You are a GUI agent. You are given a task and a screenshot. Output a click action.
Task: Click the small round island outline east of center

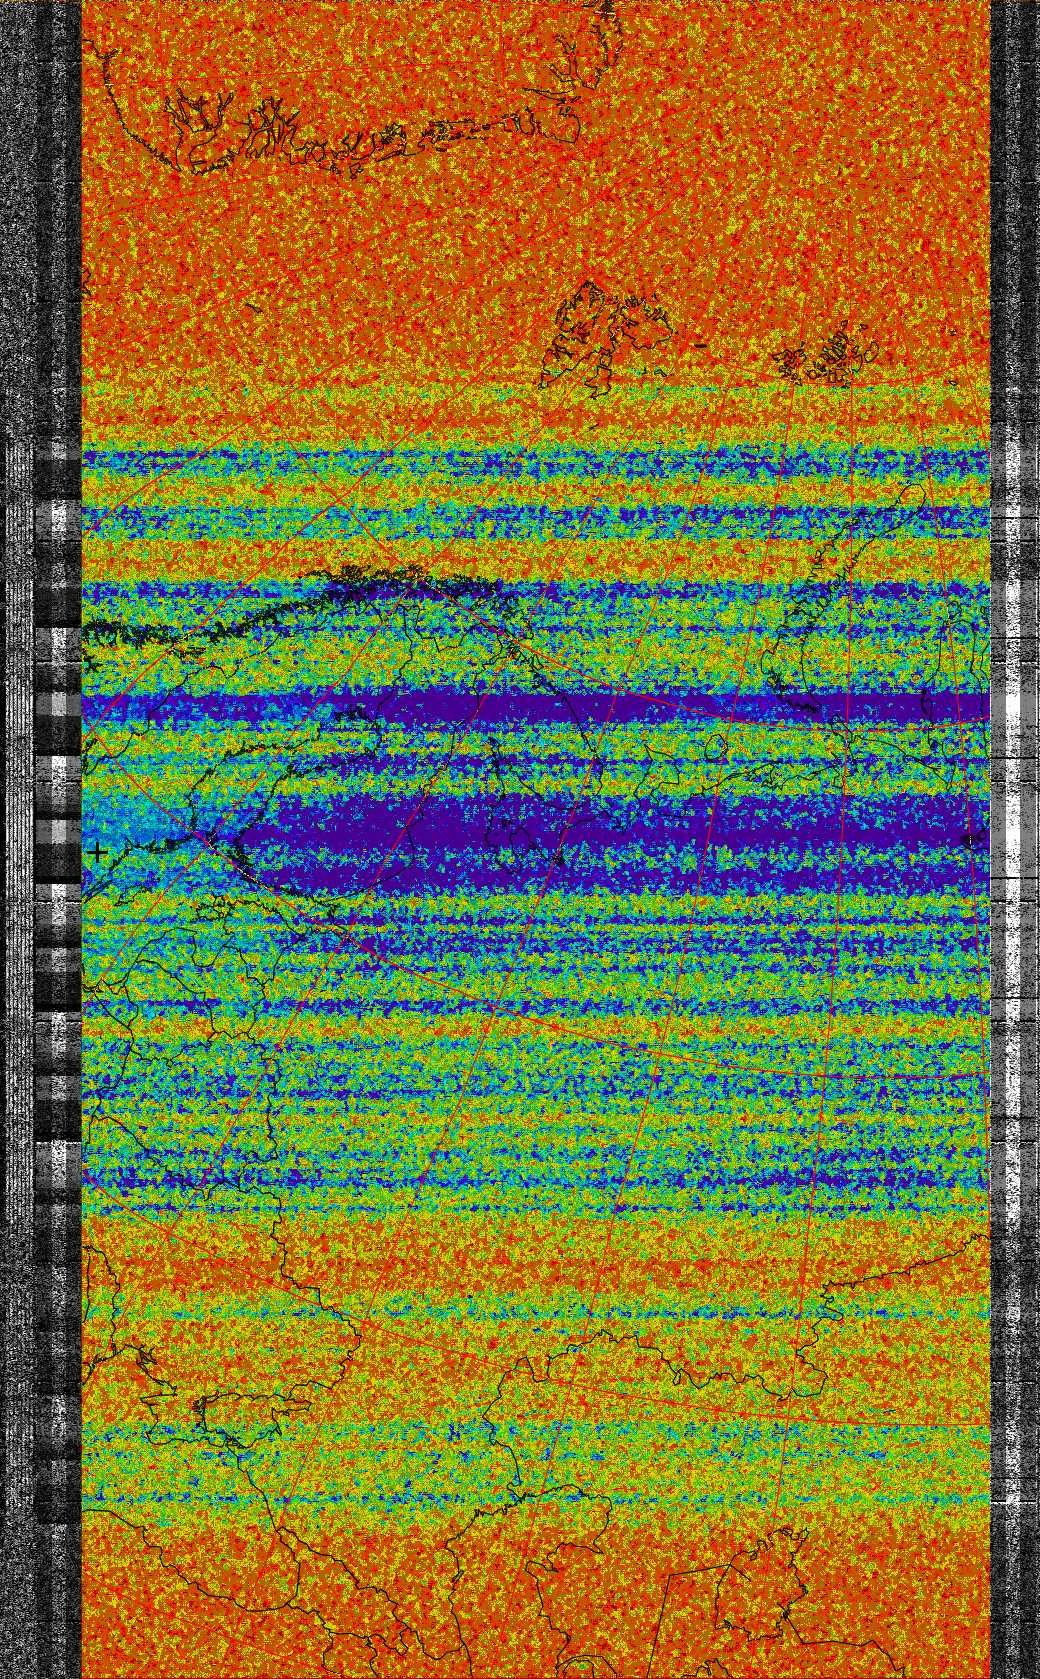717,746
